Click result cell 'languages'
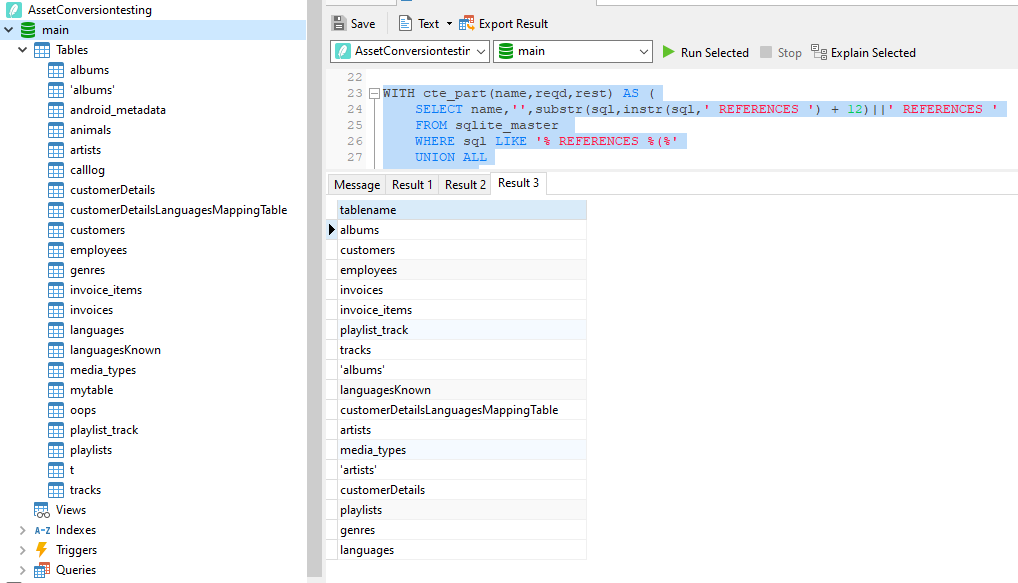1018x583 pixels. coord(462,550)
